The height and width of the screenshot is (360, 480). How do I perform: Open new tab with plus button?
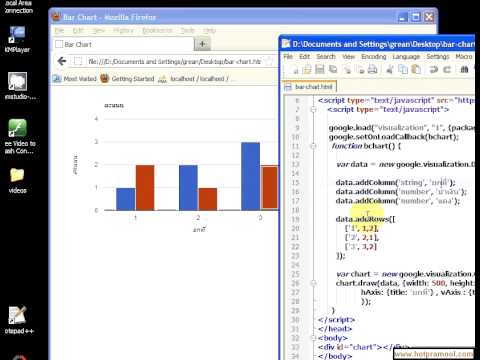202,44
